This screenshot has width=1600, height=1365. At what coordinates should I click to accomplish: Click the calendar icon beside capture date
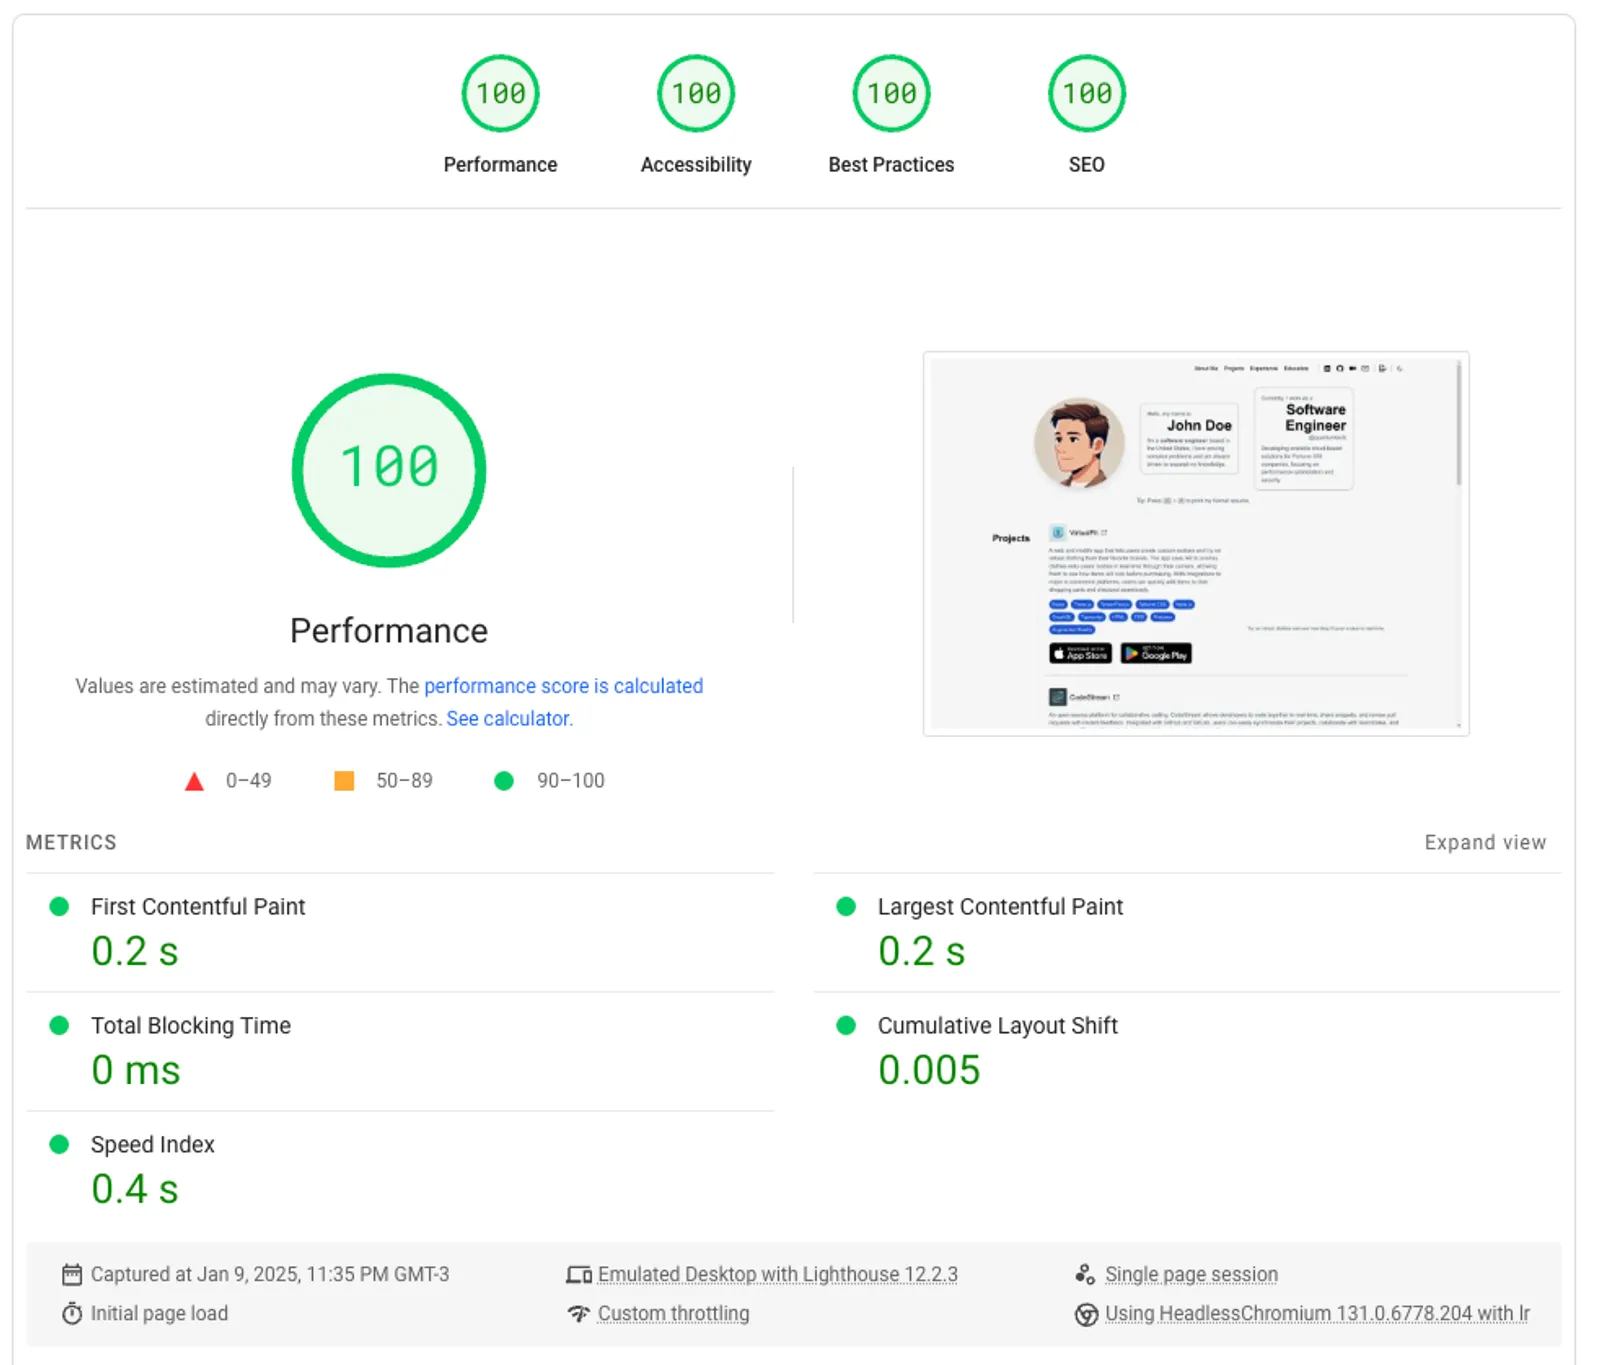[x=72, y=1274]
